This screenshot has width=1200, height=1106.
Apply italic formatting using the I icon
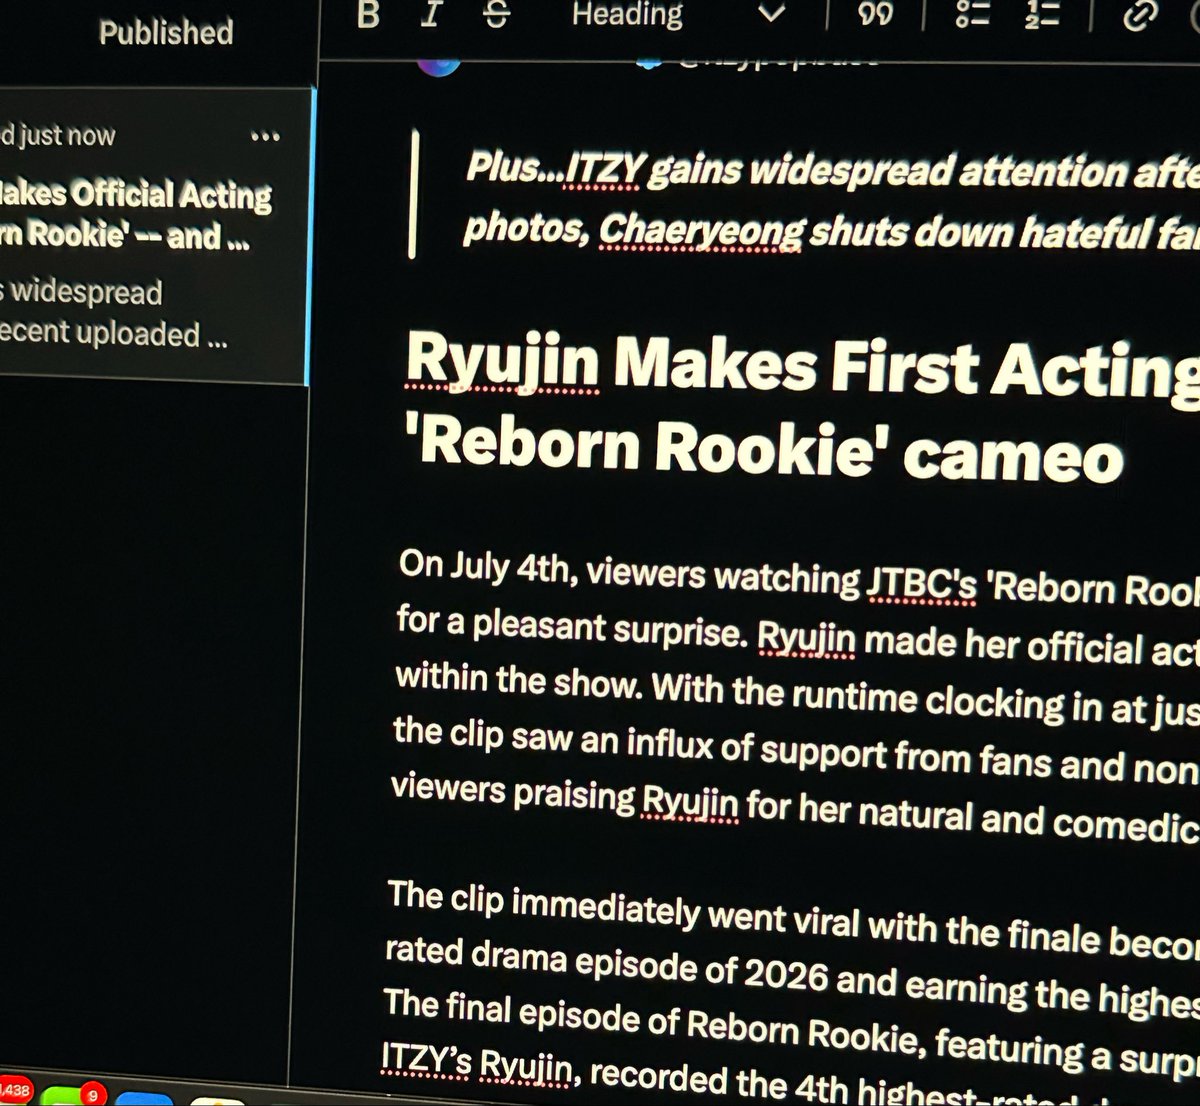coord(431,14)
